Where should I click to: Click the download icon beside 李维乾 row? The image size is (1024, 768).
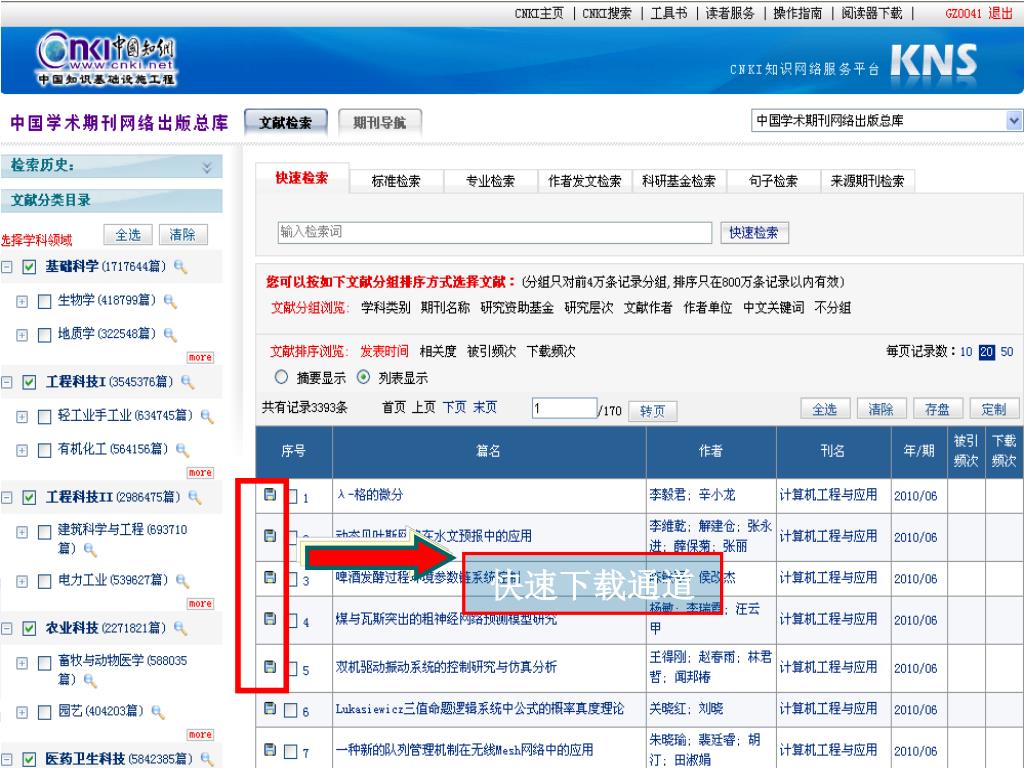coord(270,536)
